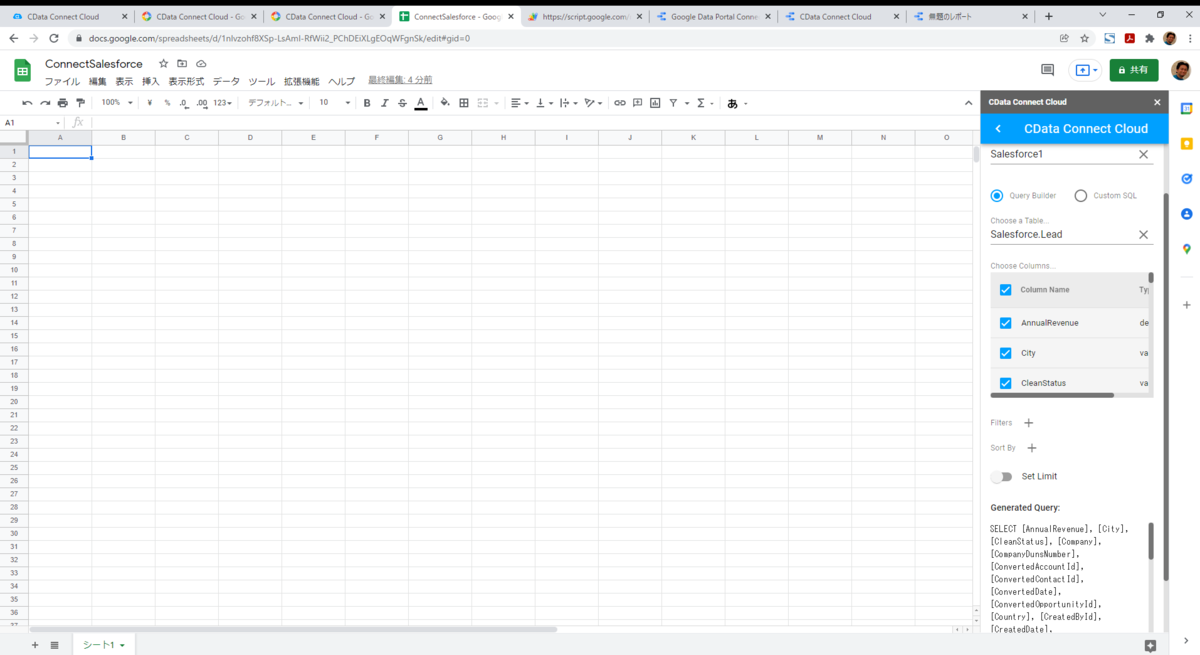The image size is (1200, 655).
Task: Open comment history
Action: pyautogui.click(x=1047, y=70)
